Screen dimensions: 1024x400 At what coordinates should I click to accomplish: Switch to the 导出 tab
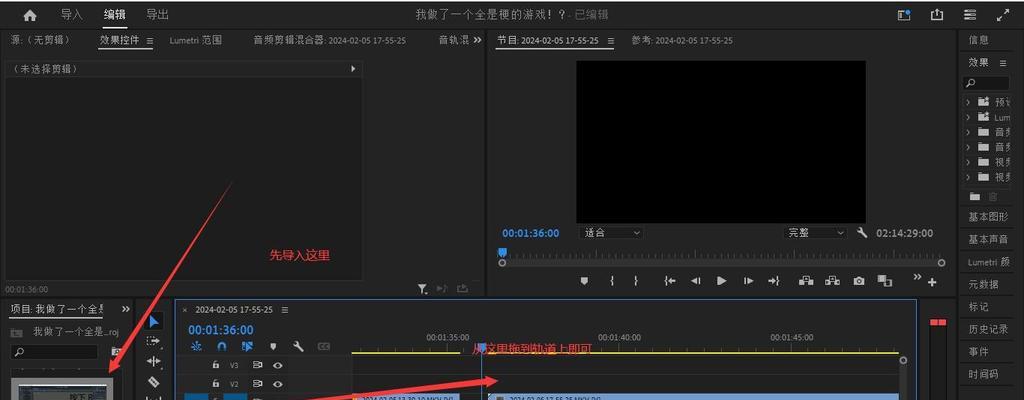(157, 14)
